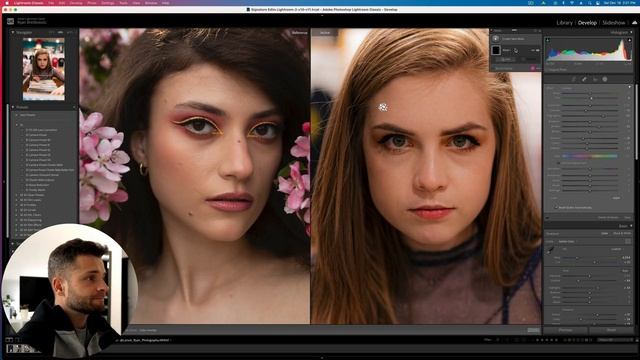Click Auto in the Tone section
The height and width of the screenshot is (360, 640).
click(x=625, y=271)
